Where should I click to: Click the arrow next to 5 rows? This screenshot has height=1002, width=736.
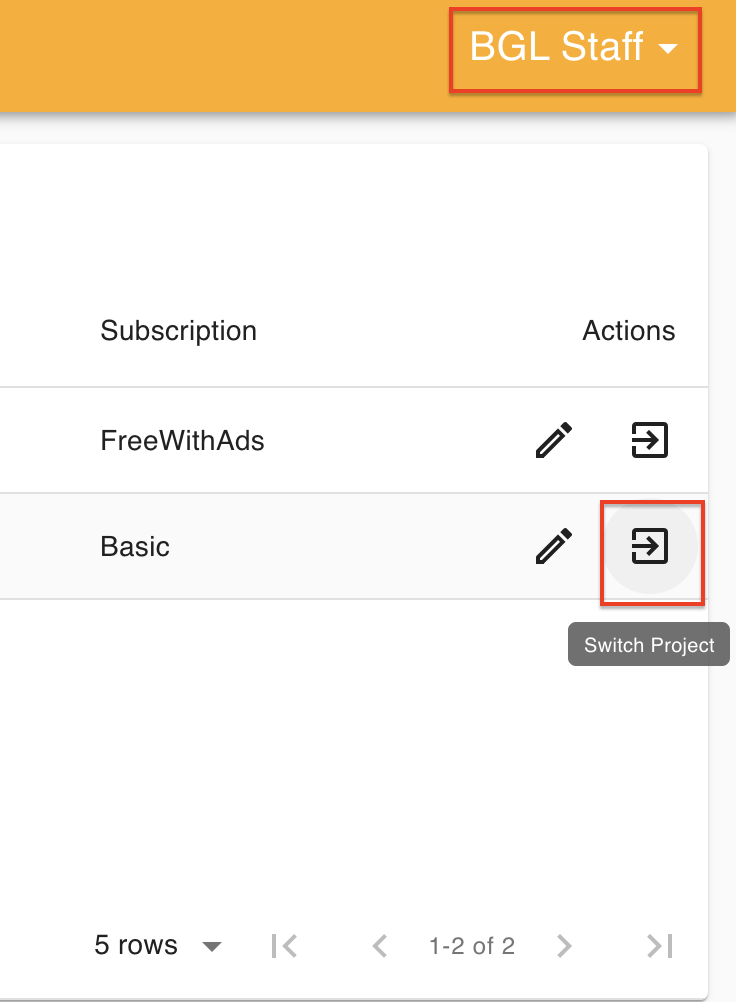[x=211, y=946]
